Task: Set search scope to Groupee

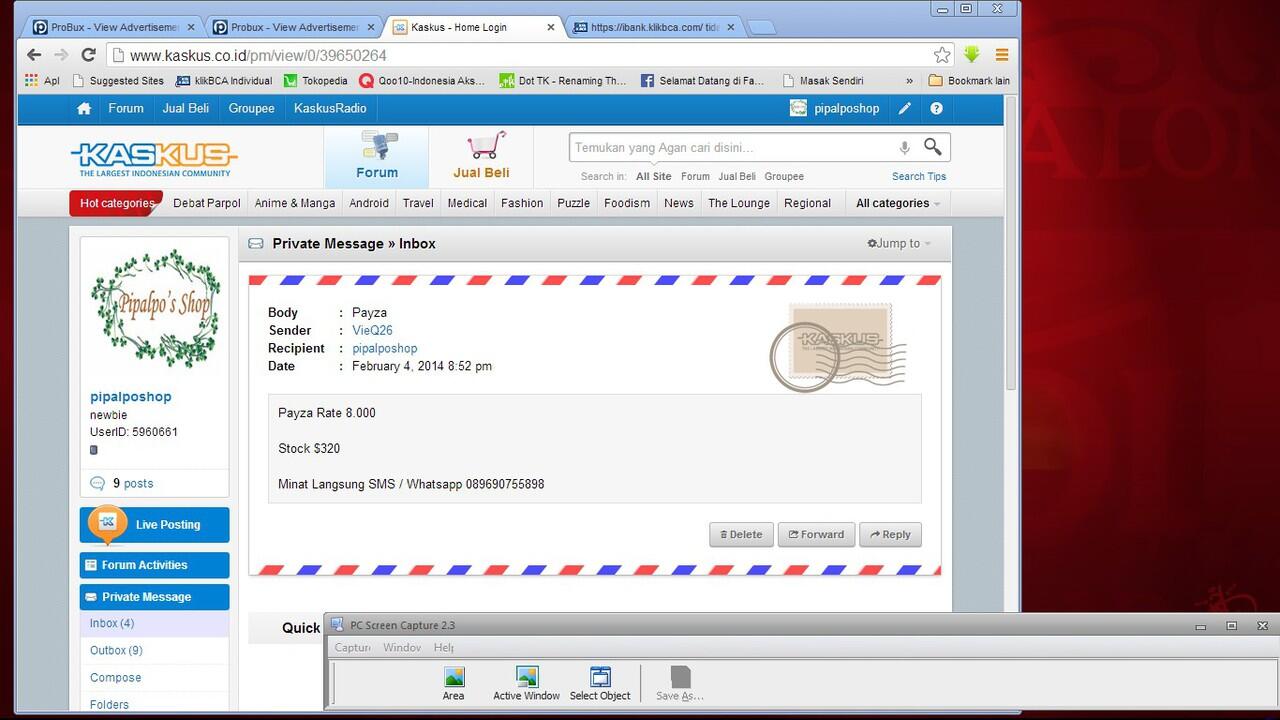Action: click(x=784, y=177)
